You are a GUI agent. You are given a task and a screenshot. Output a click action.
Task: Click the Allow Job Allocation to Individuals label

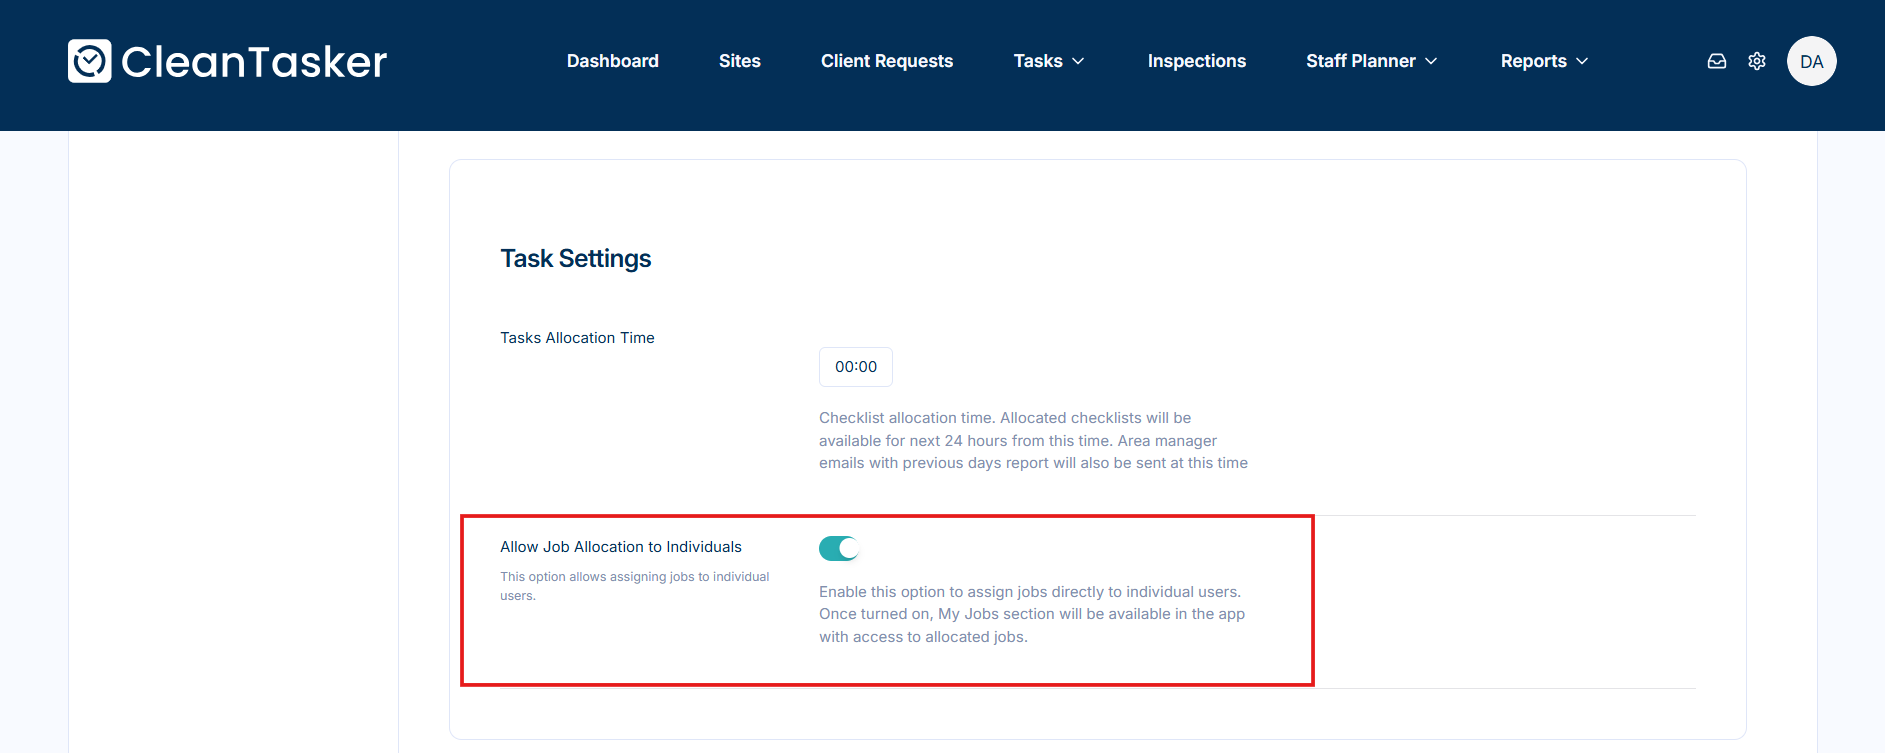620,547
